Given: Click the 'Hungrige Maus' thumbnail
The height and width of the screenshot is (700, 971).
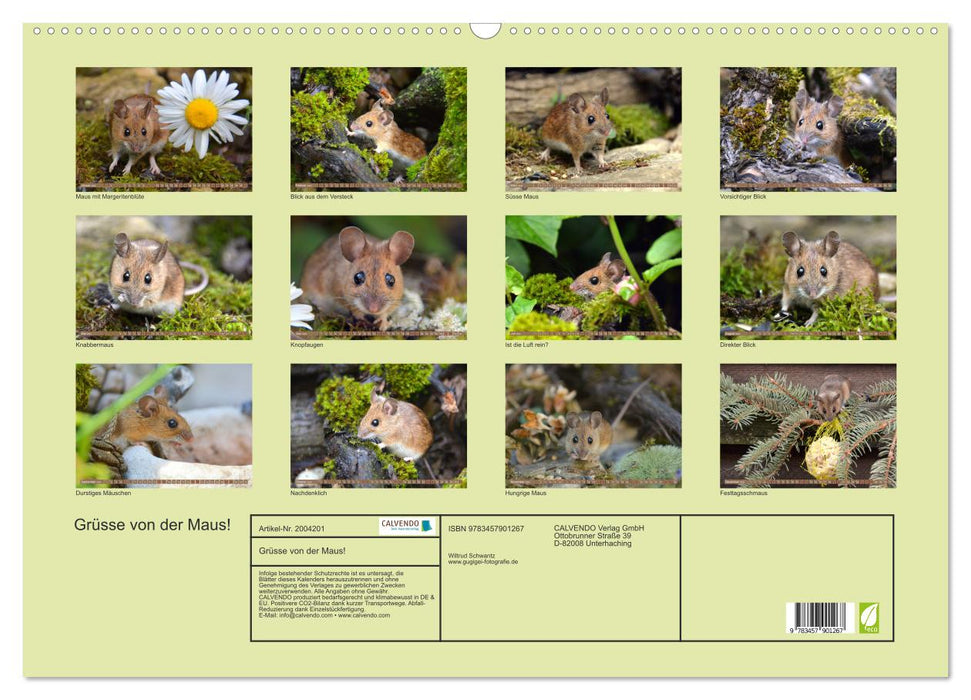Looking at the screenshot, I should (593, 425).
